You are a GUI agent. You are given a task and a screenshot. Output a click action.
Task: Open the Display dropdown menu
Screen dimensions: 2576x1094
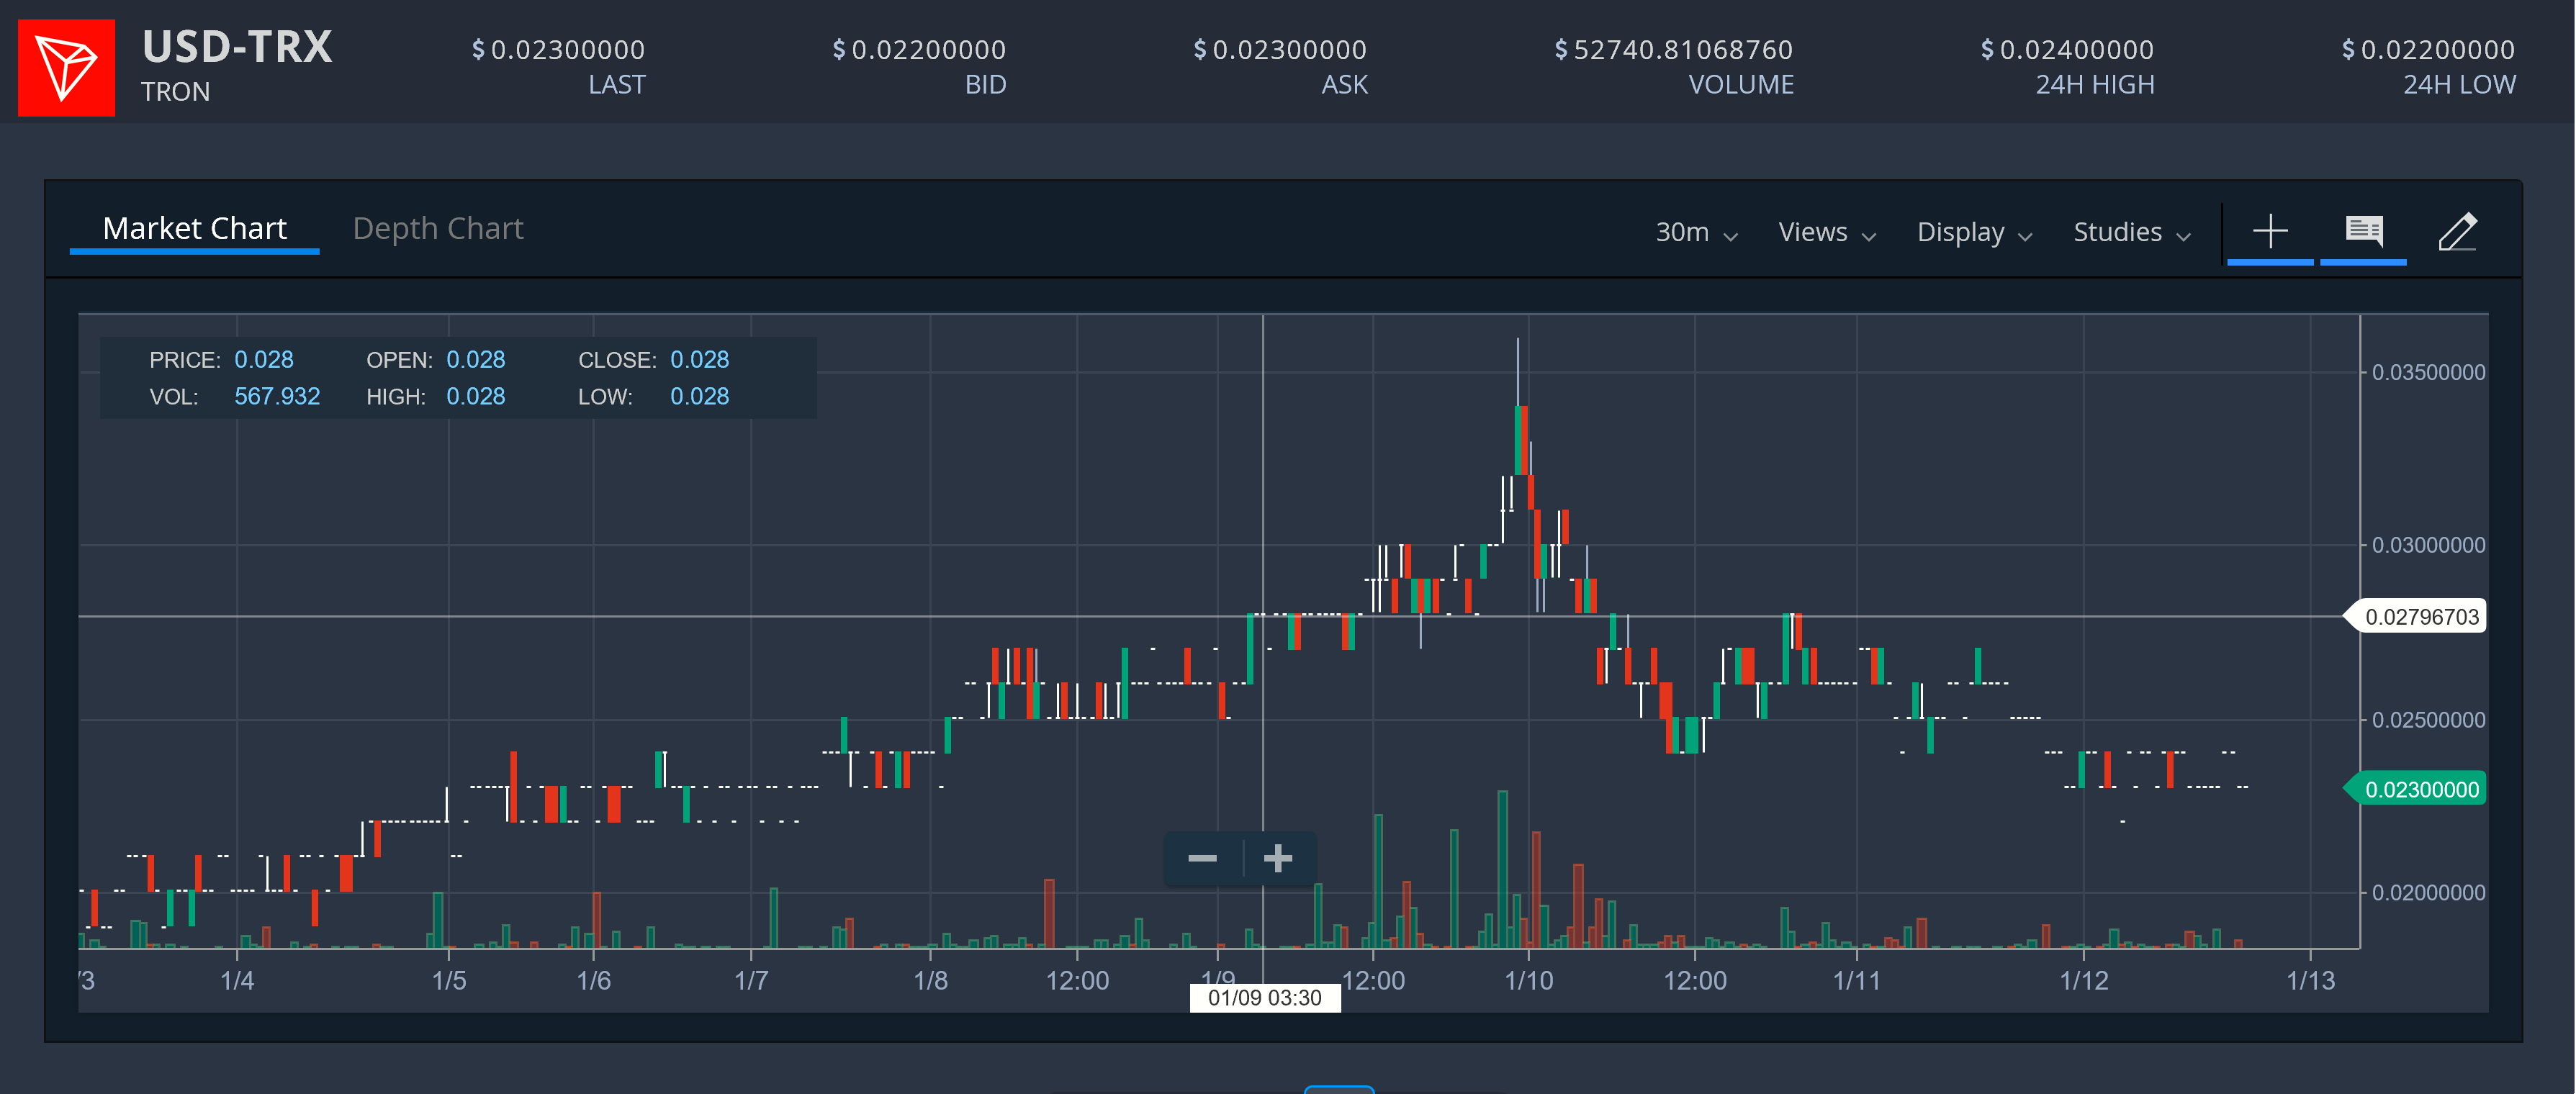(x=1974, y=232)
